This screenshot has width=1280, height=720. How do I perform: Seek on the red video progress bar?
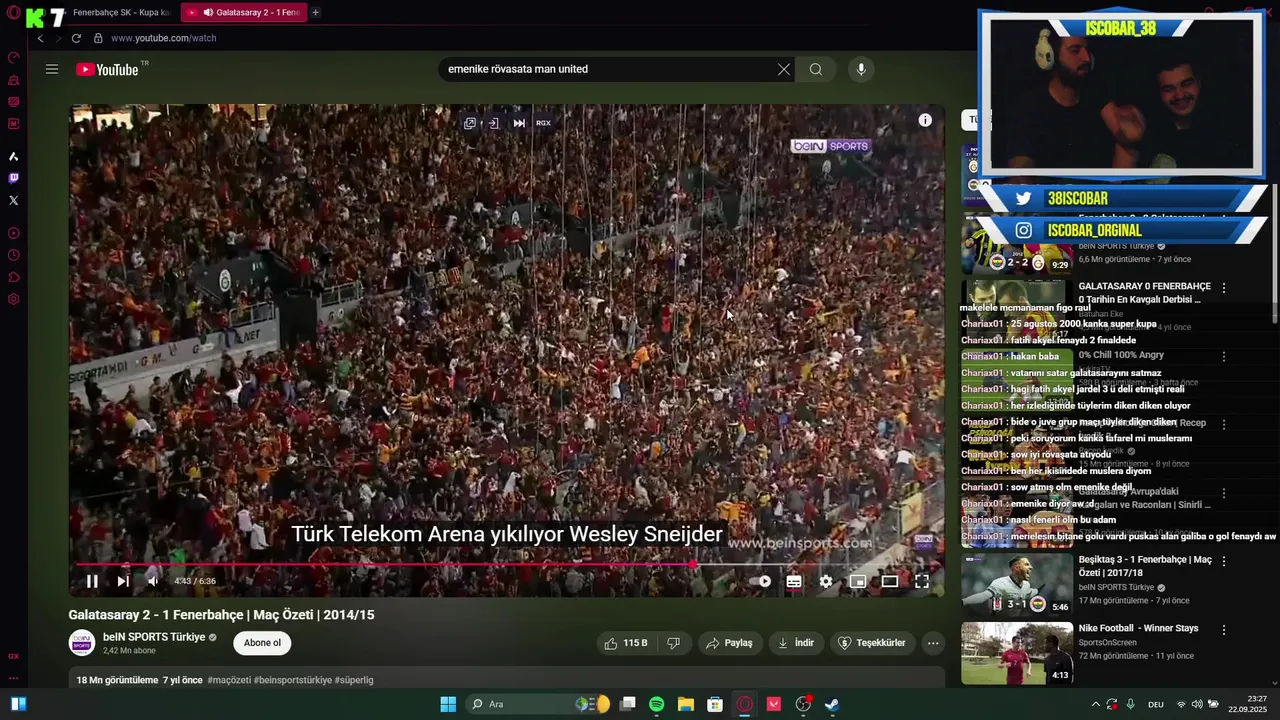507,565
